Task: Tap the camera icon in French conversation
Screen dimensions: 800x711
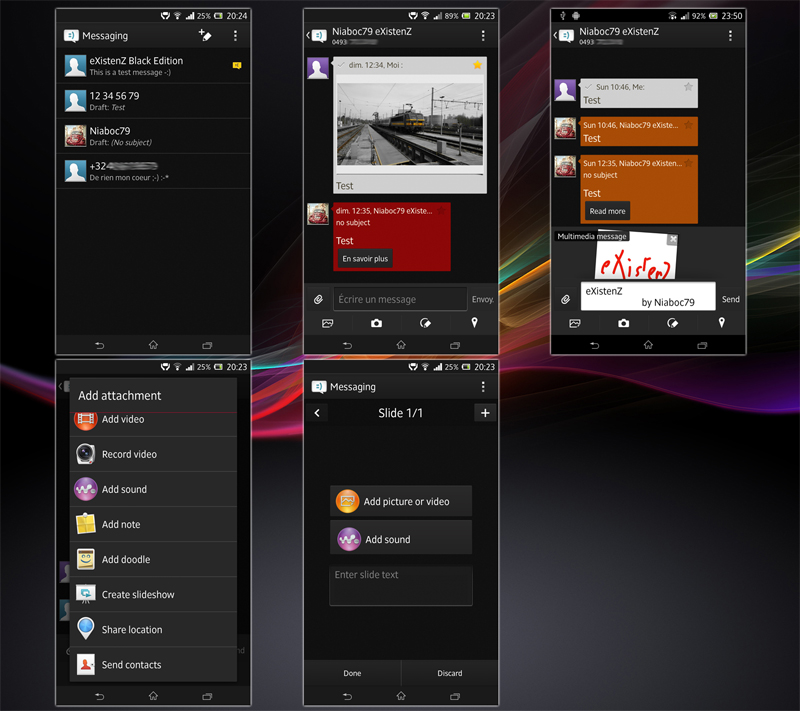Action: pyautogui.click(x=377, y=323)
